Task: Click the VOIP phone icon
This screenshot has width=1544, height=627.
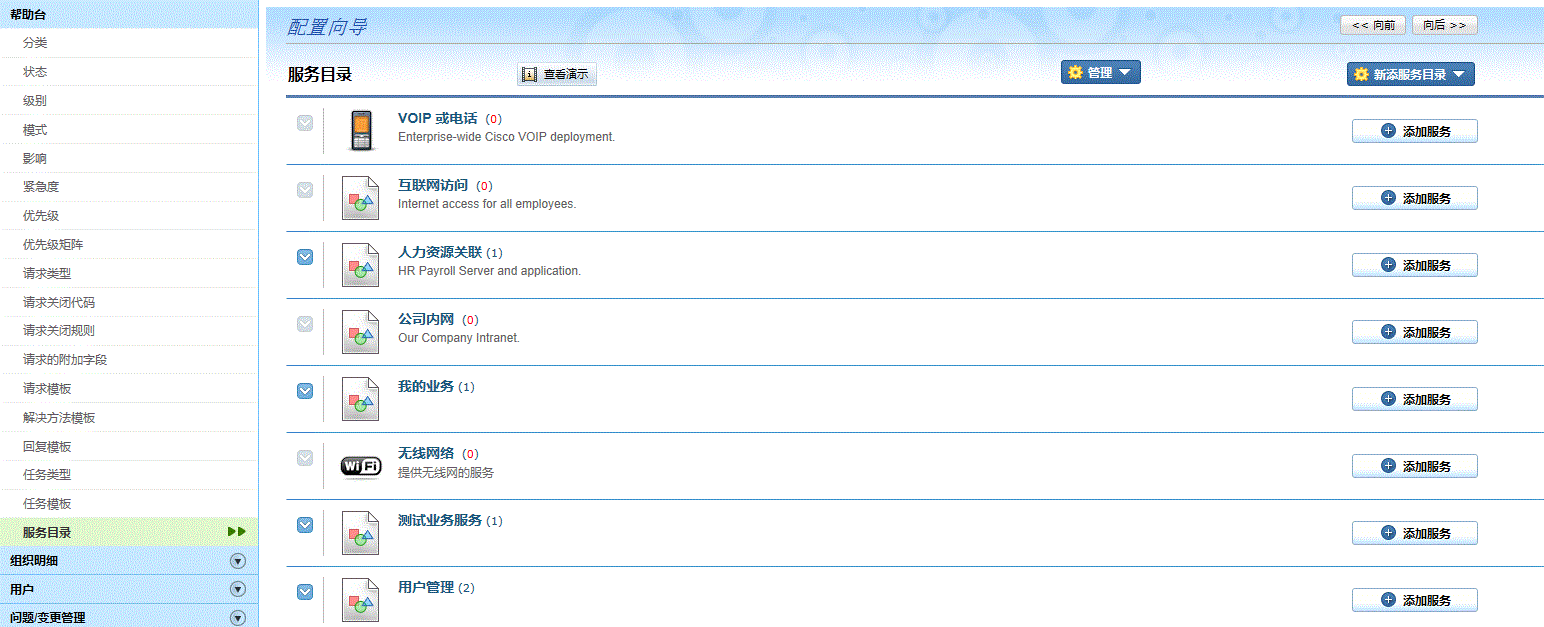Action: point(361,131)
